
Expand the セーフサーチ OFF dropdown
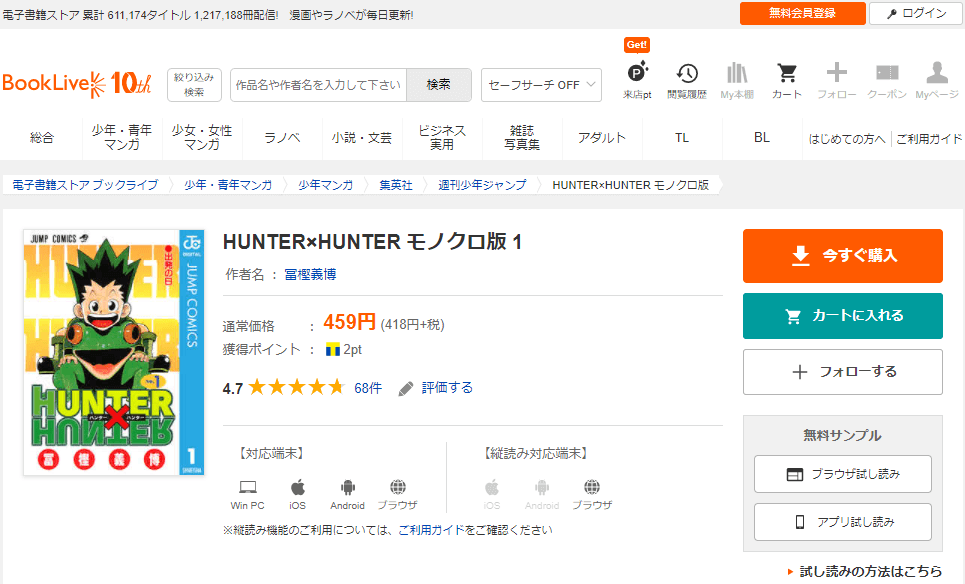pyautogui.click(x=541, y=85)
